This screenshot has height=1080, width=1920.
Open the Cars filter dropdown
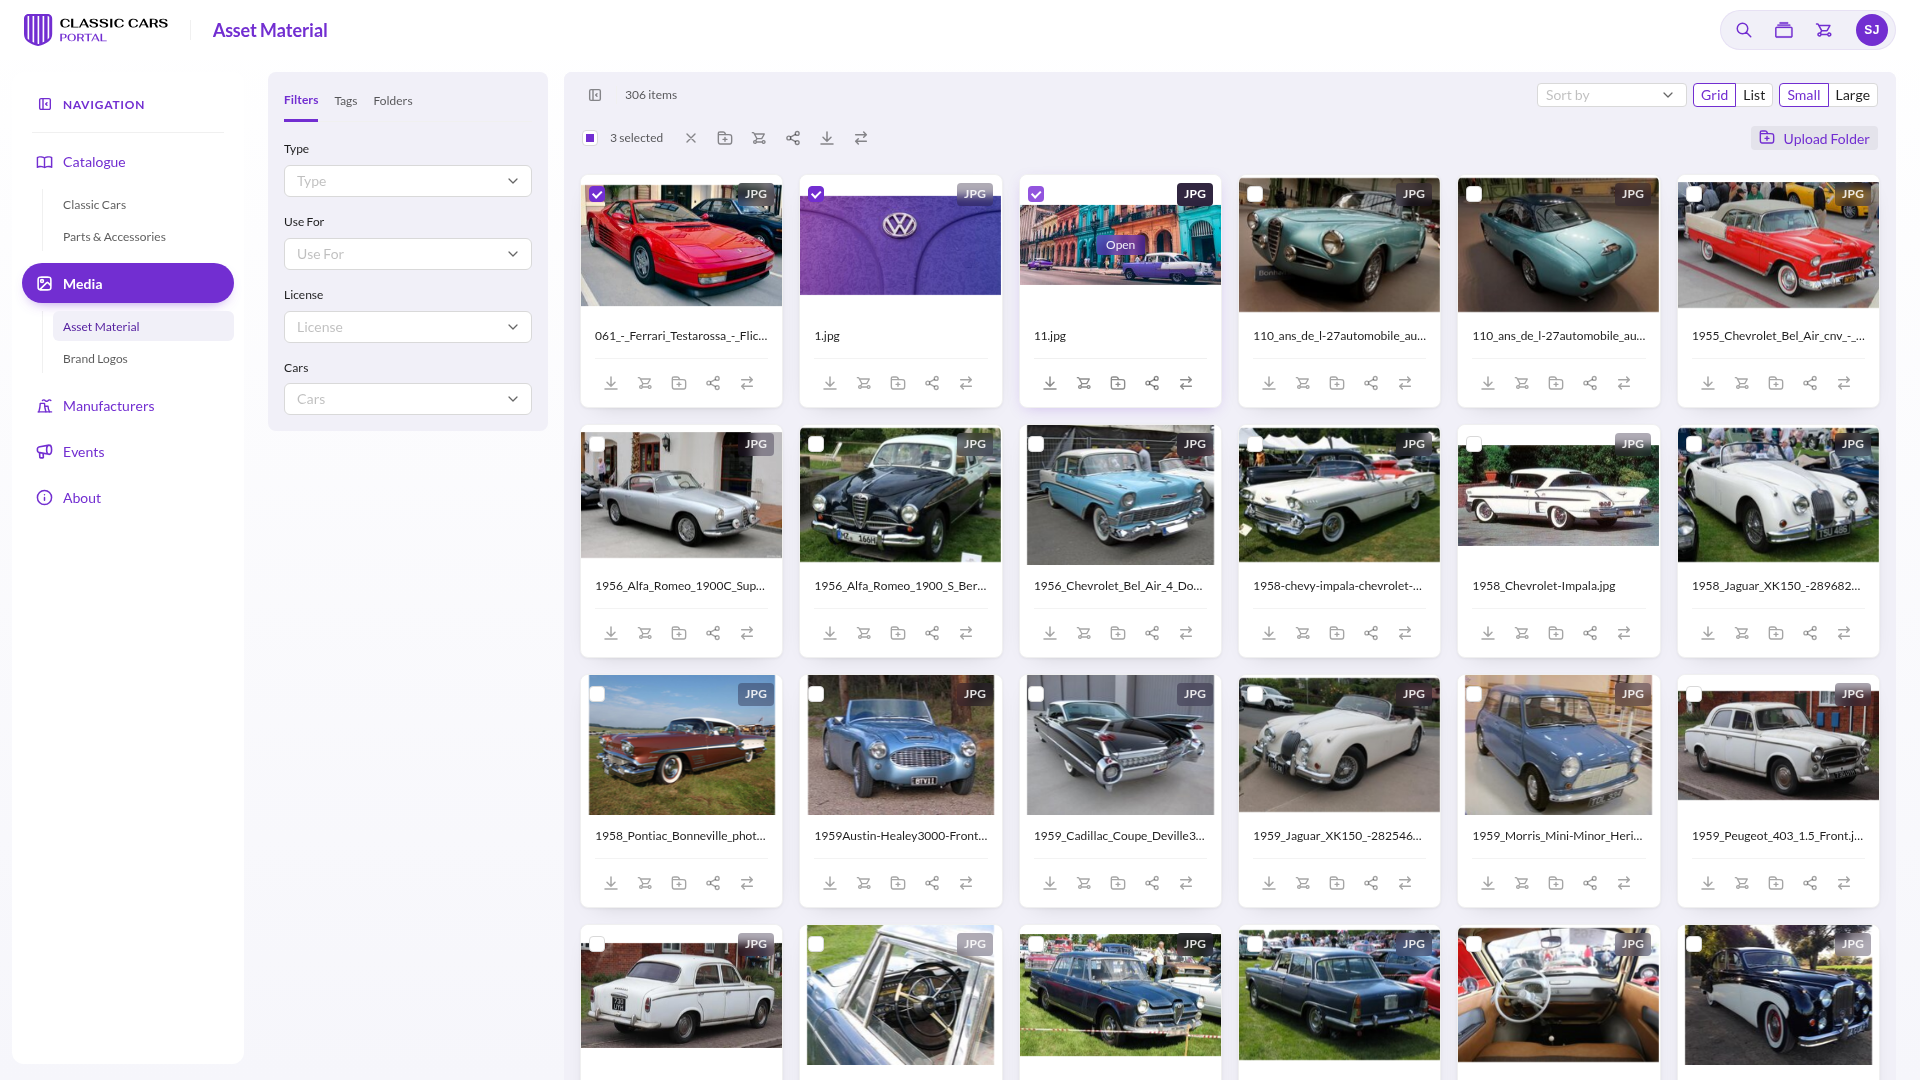click(x=408, y=399)
